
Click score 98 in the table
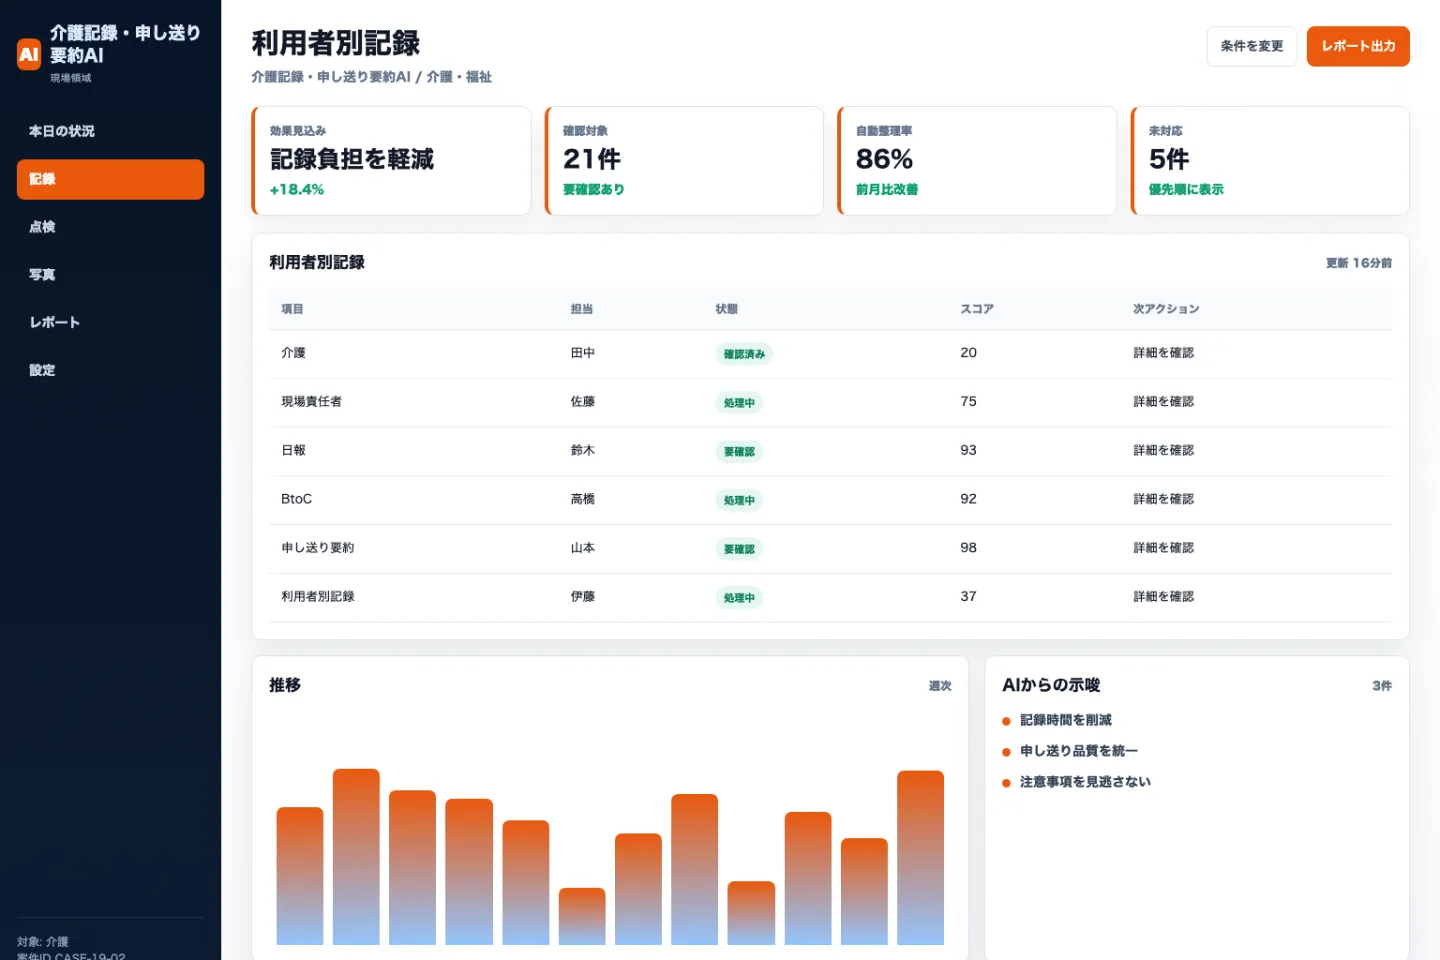point(968,548)
